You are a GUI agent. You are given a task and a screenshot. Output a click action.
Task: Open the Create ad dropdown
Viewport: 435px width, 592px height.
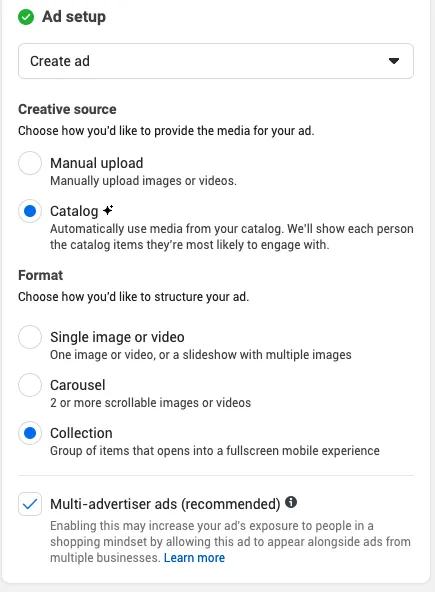(216, 61)
